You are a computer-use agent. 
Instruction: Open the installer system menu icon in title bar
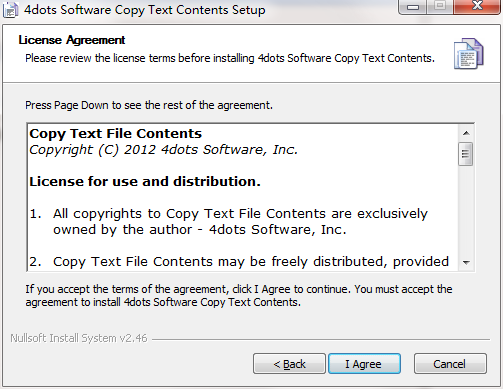(x=10, y=9)
